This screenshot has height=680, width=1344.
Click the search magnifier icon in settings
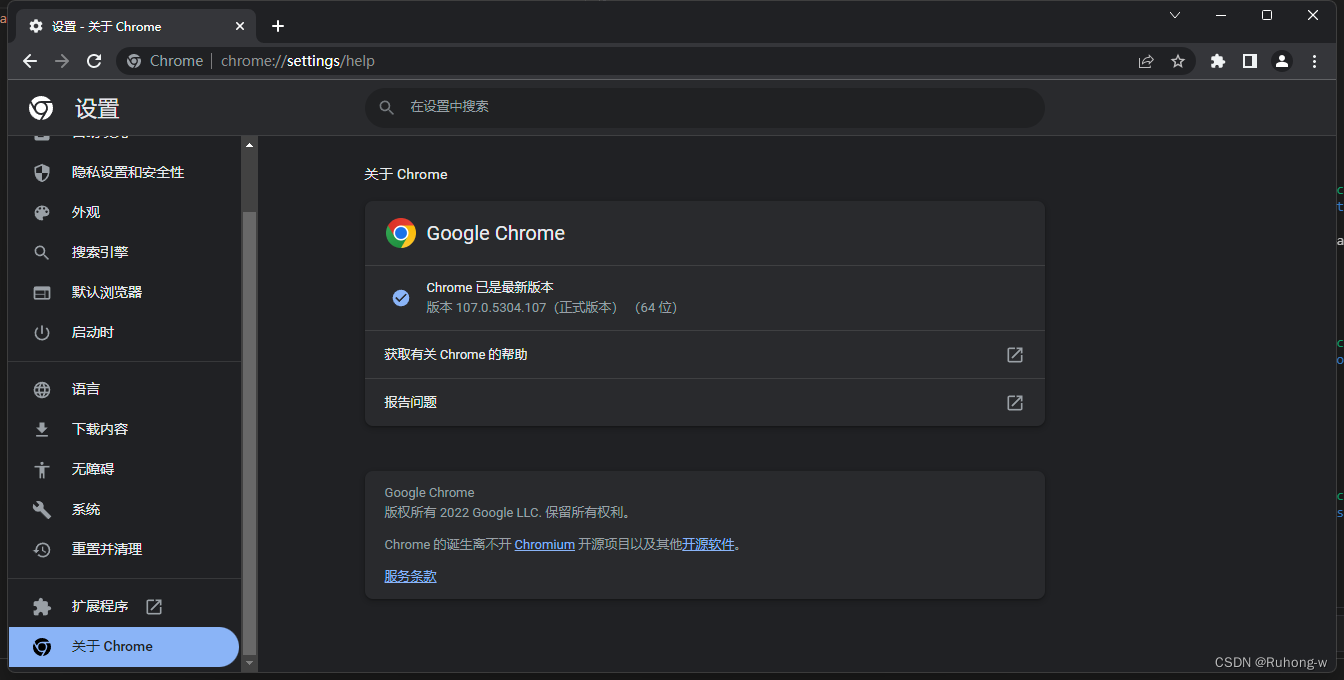click(387, 107)
